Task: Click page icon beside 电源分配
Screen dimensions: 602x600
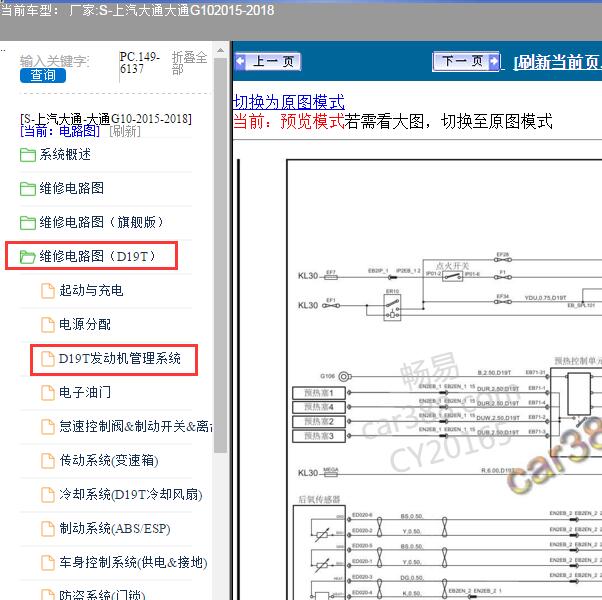Action: tap(48, 325)
